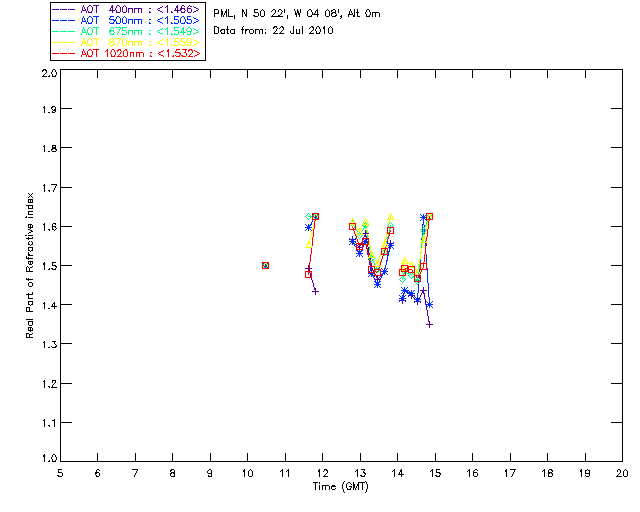Click the y-axis tick label '1.4'

point(49,305)
